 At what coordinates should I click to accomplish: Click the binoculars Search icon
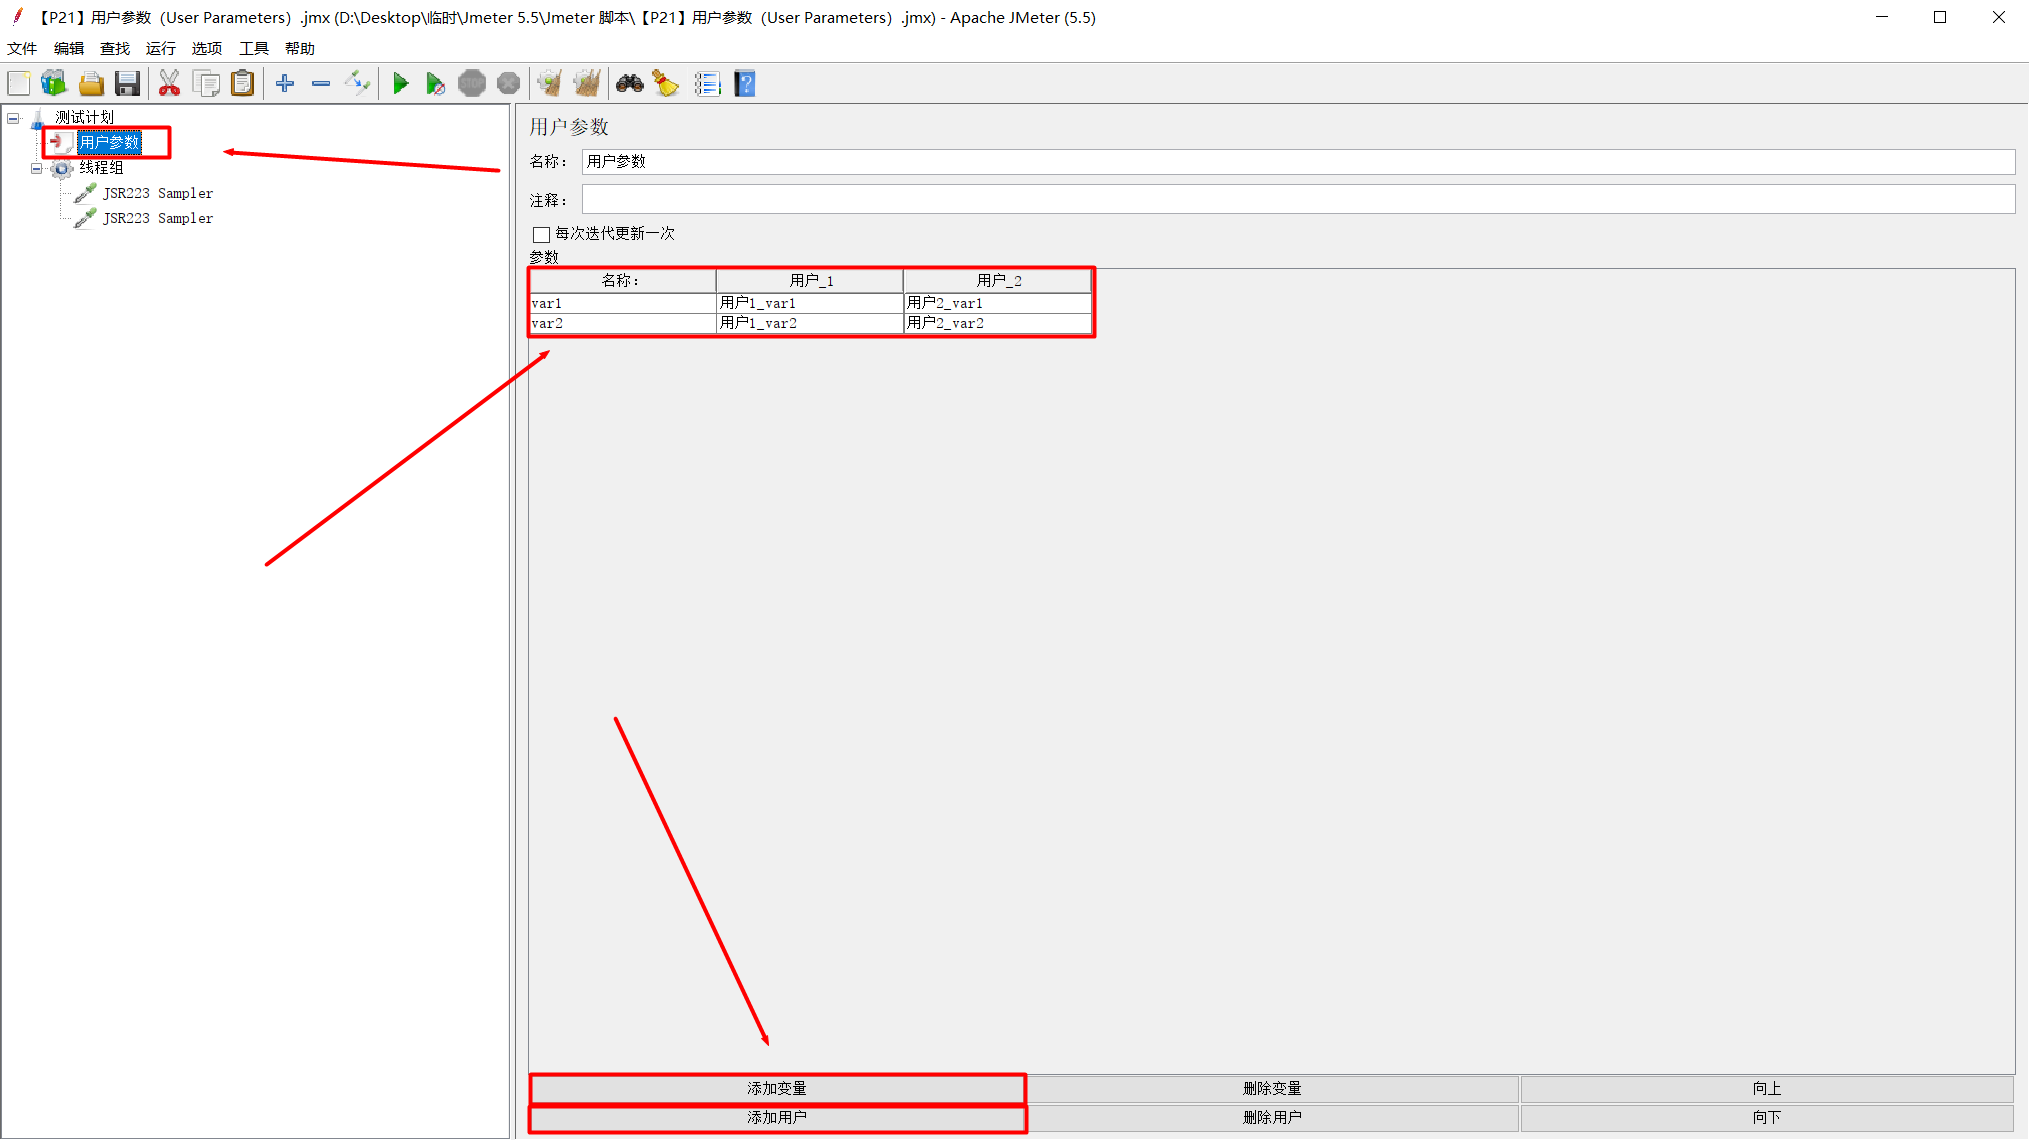tap(629, 84)
